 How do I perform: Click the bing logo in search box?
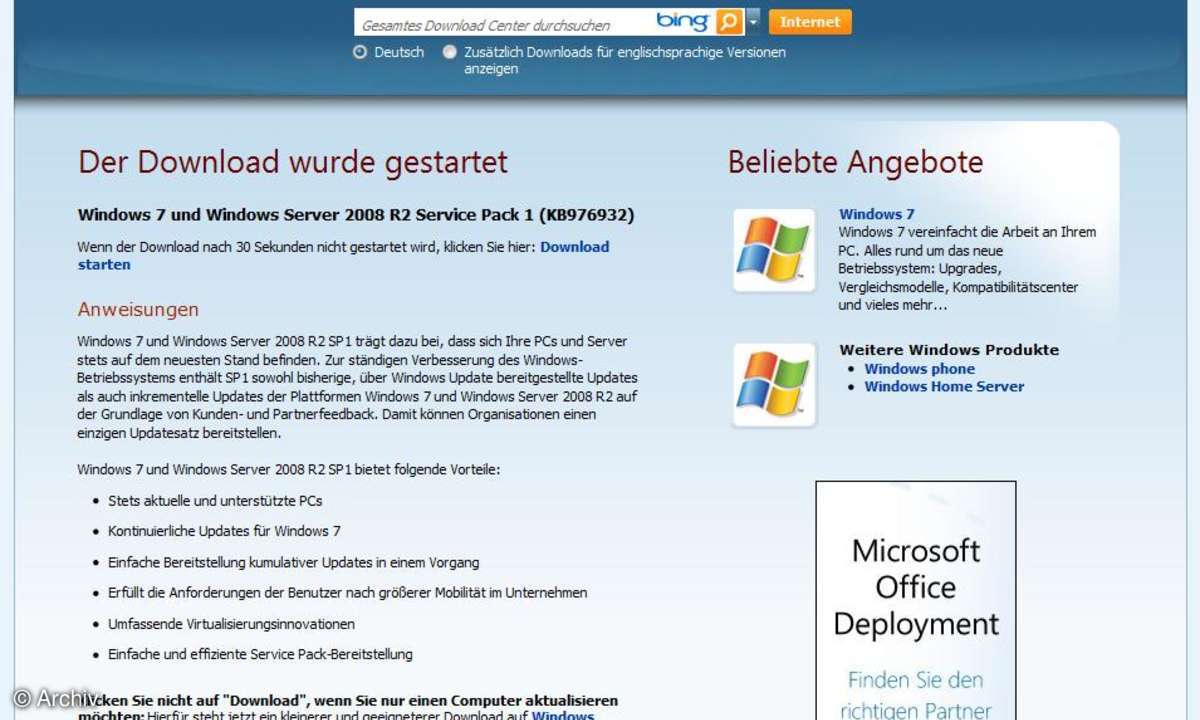click(683, 22)
